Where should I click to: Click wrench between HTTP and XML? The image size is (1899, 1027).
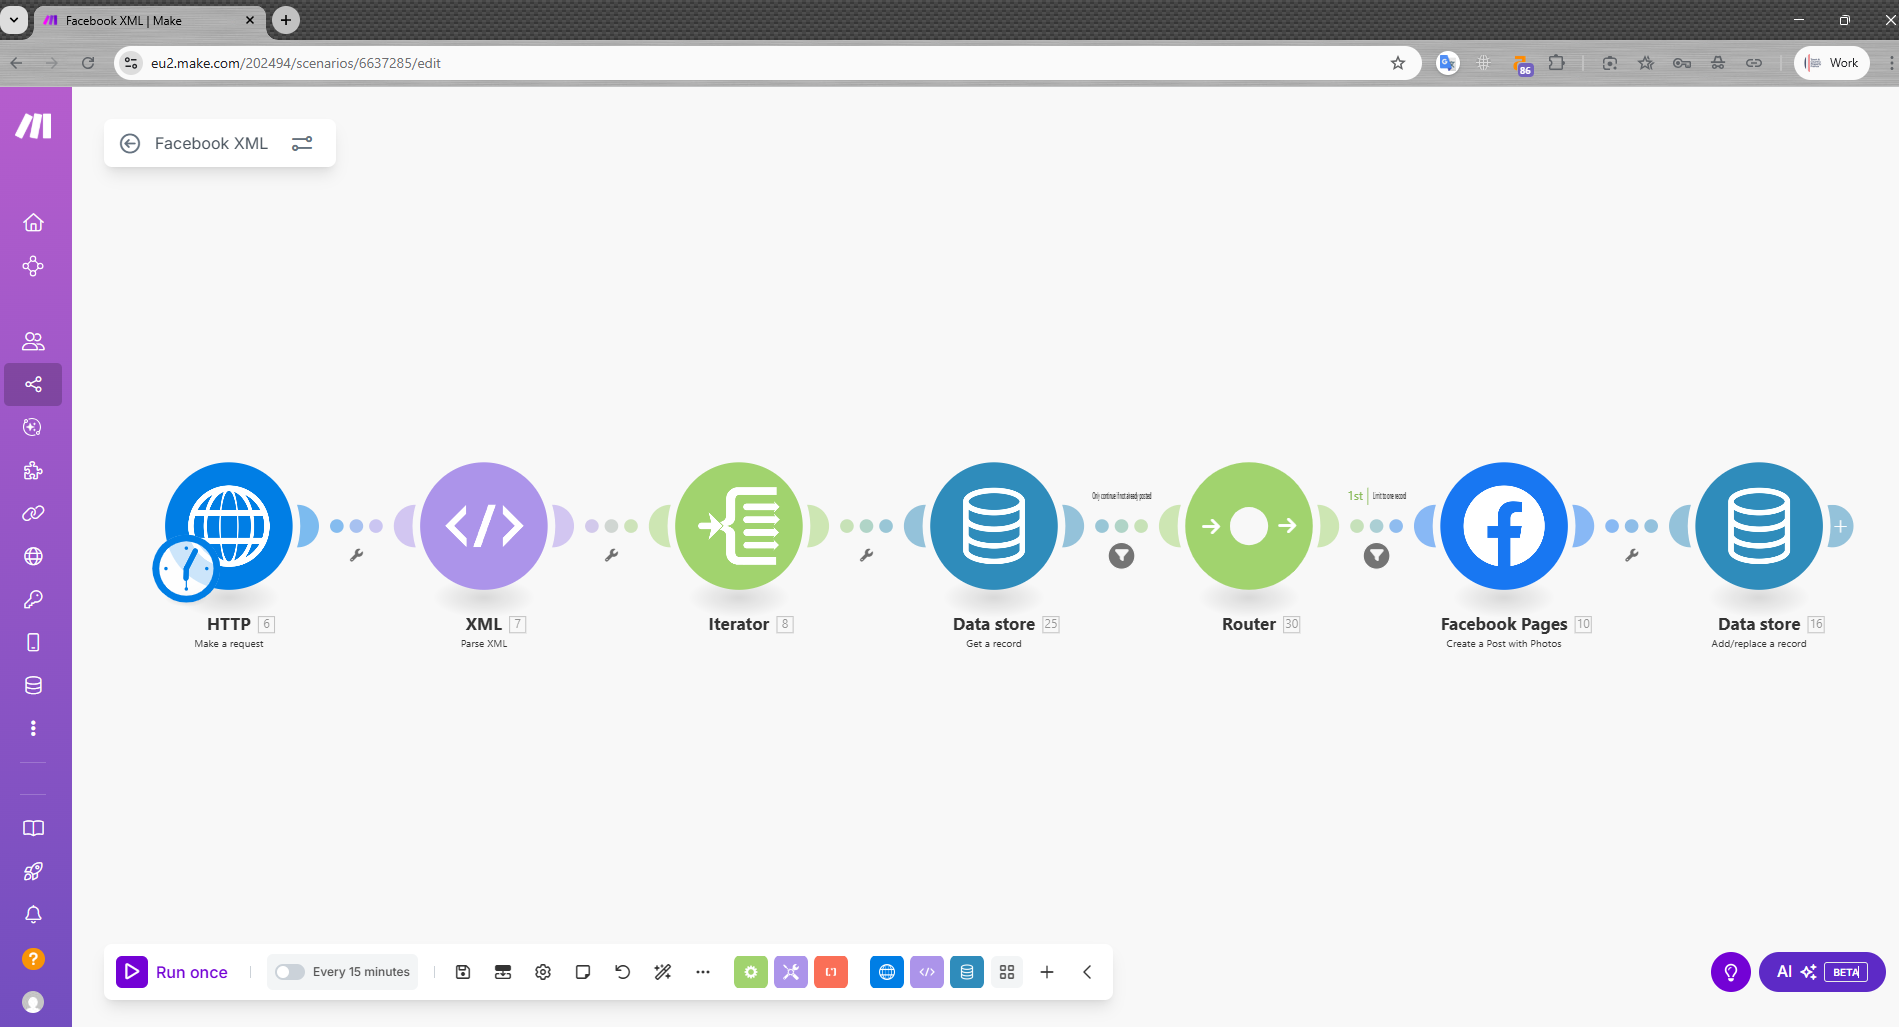click(x=356, y=555)
